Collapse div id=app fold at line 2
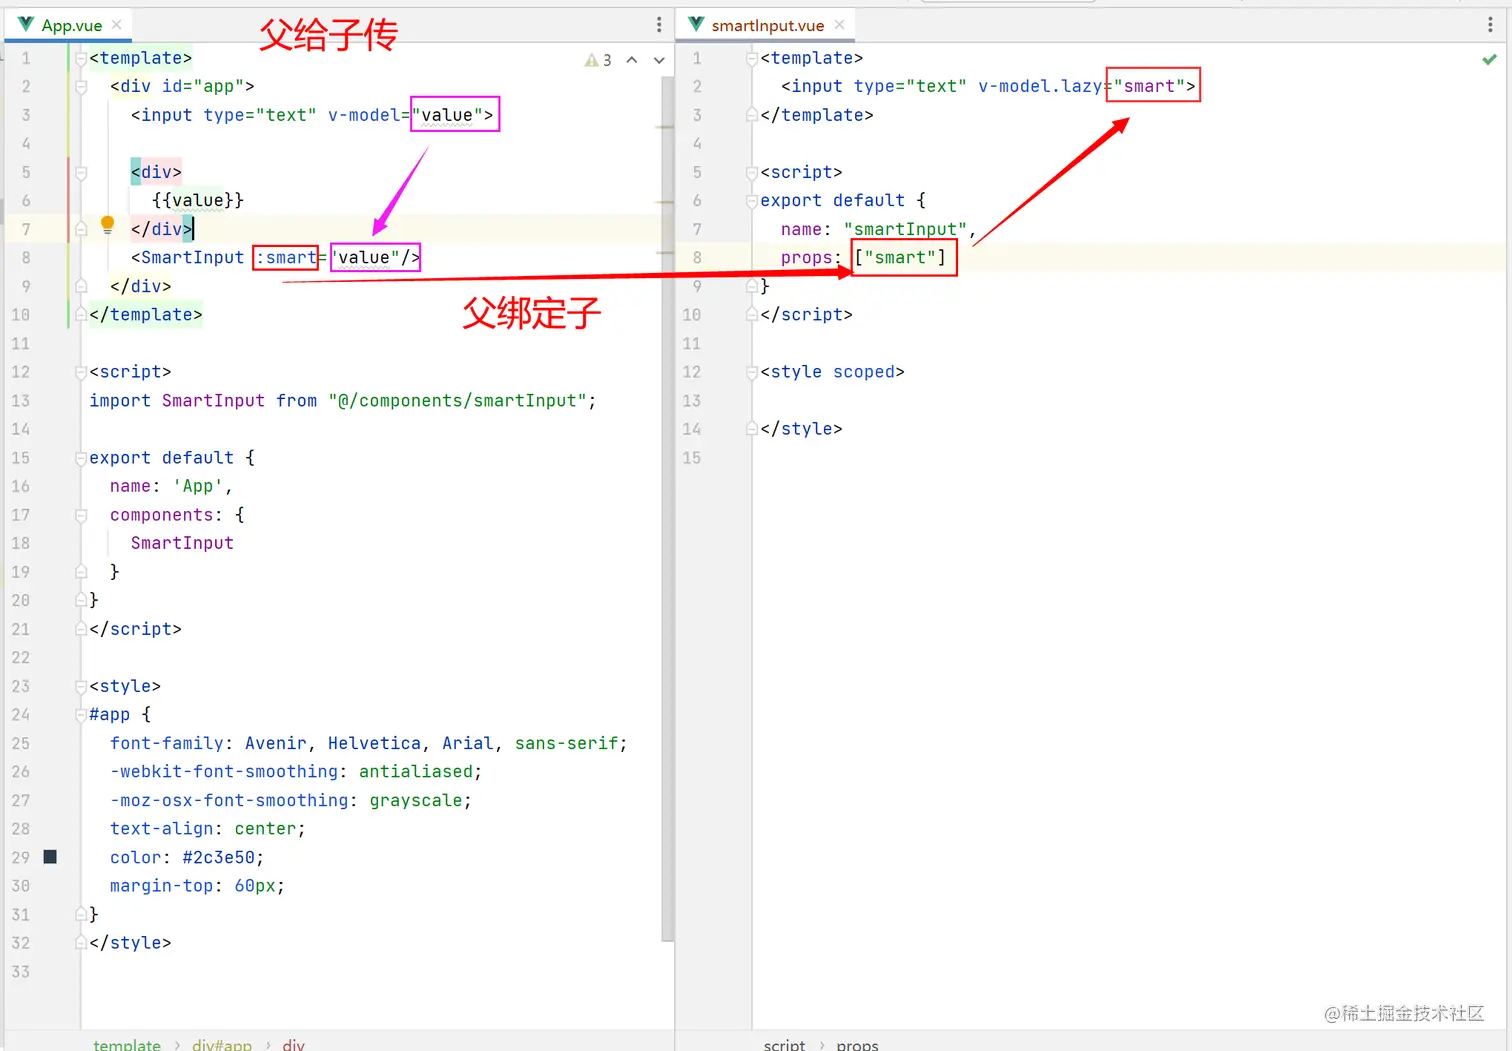The height and width of the screenshot is (1051, 1512). [81, 87]
